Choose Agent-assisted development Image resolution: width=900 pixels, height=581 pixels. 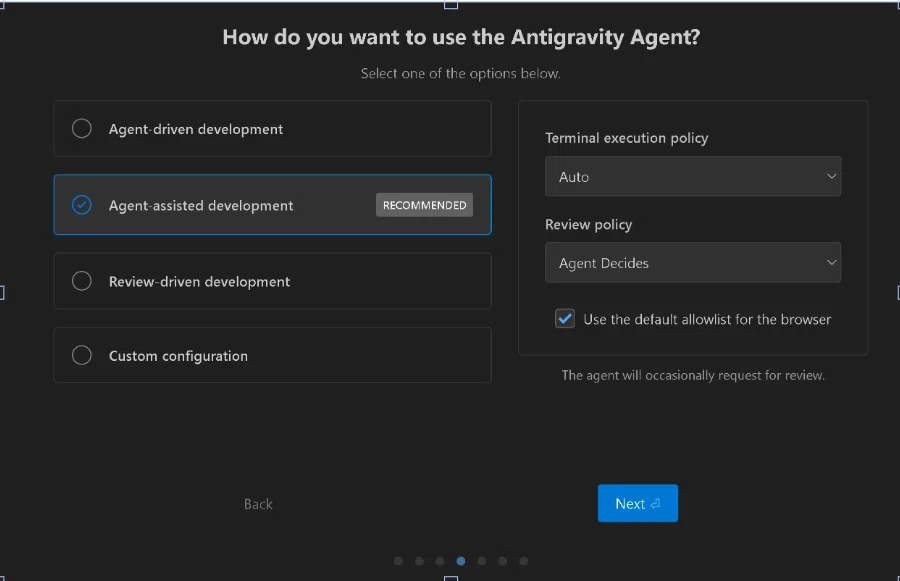coord(273,205)
